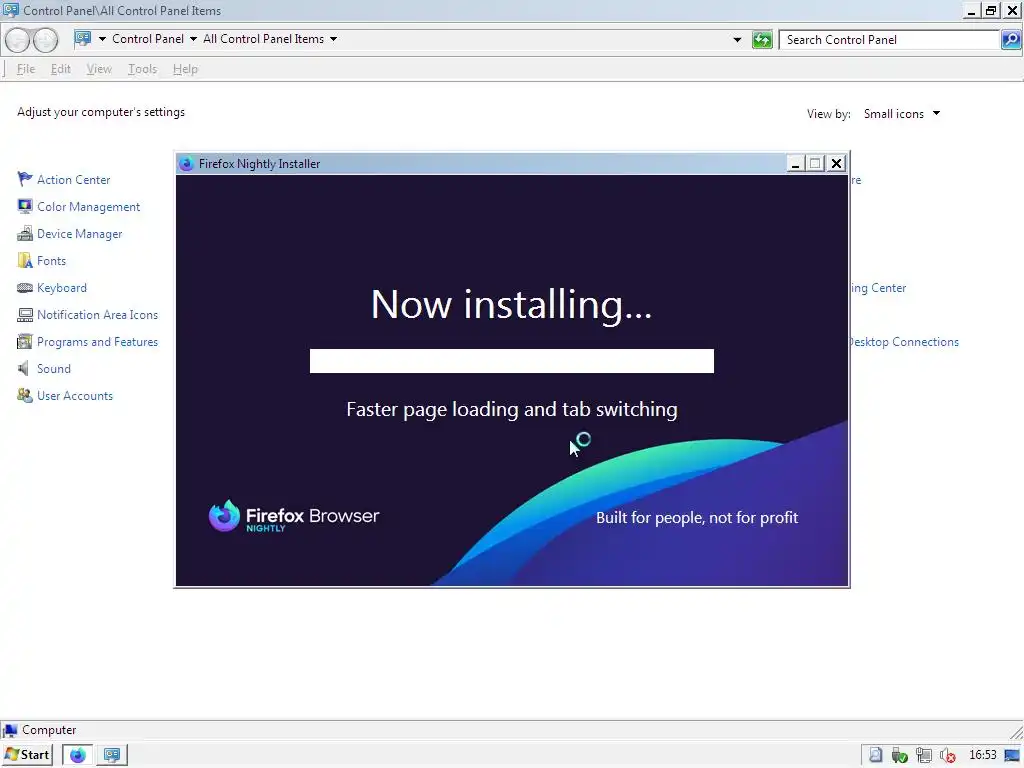Click the safely remove hardware tray icon

click(899, 756)
